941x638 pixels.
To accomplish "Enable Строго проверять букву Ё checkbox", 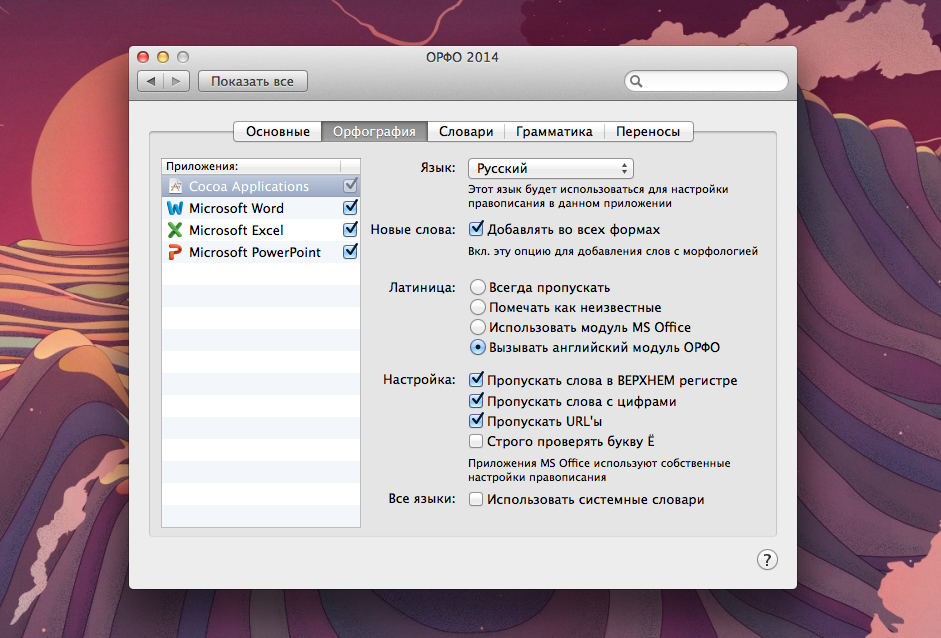I will pos(477,441).
